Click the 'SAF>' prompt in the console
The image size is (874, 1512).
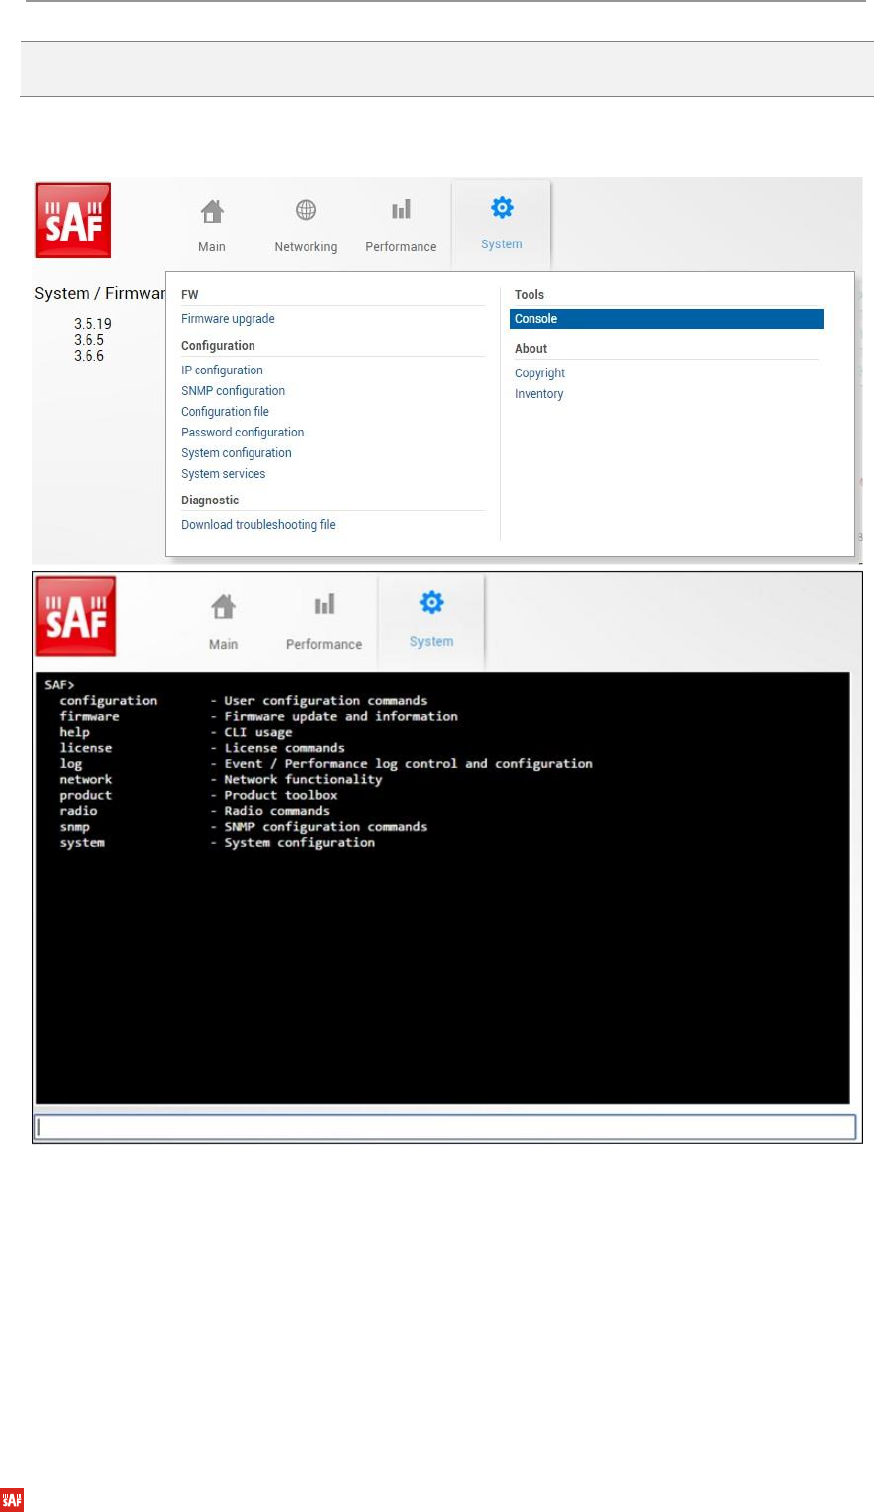coord(59,685)
